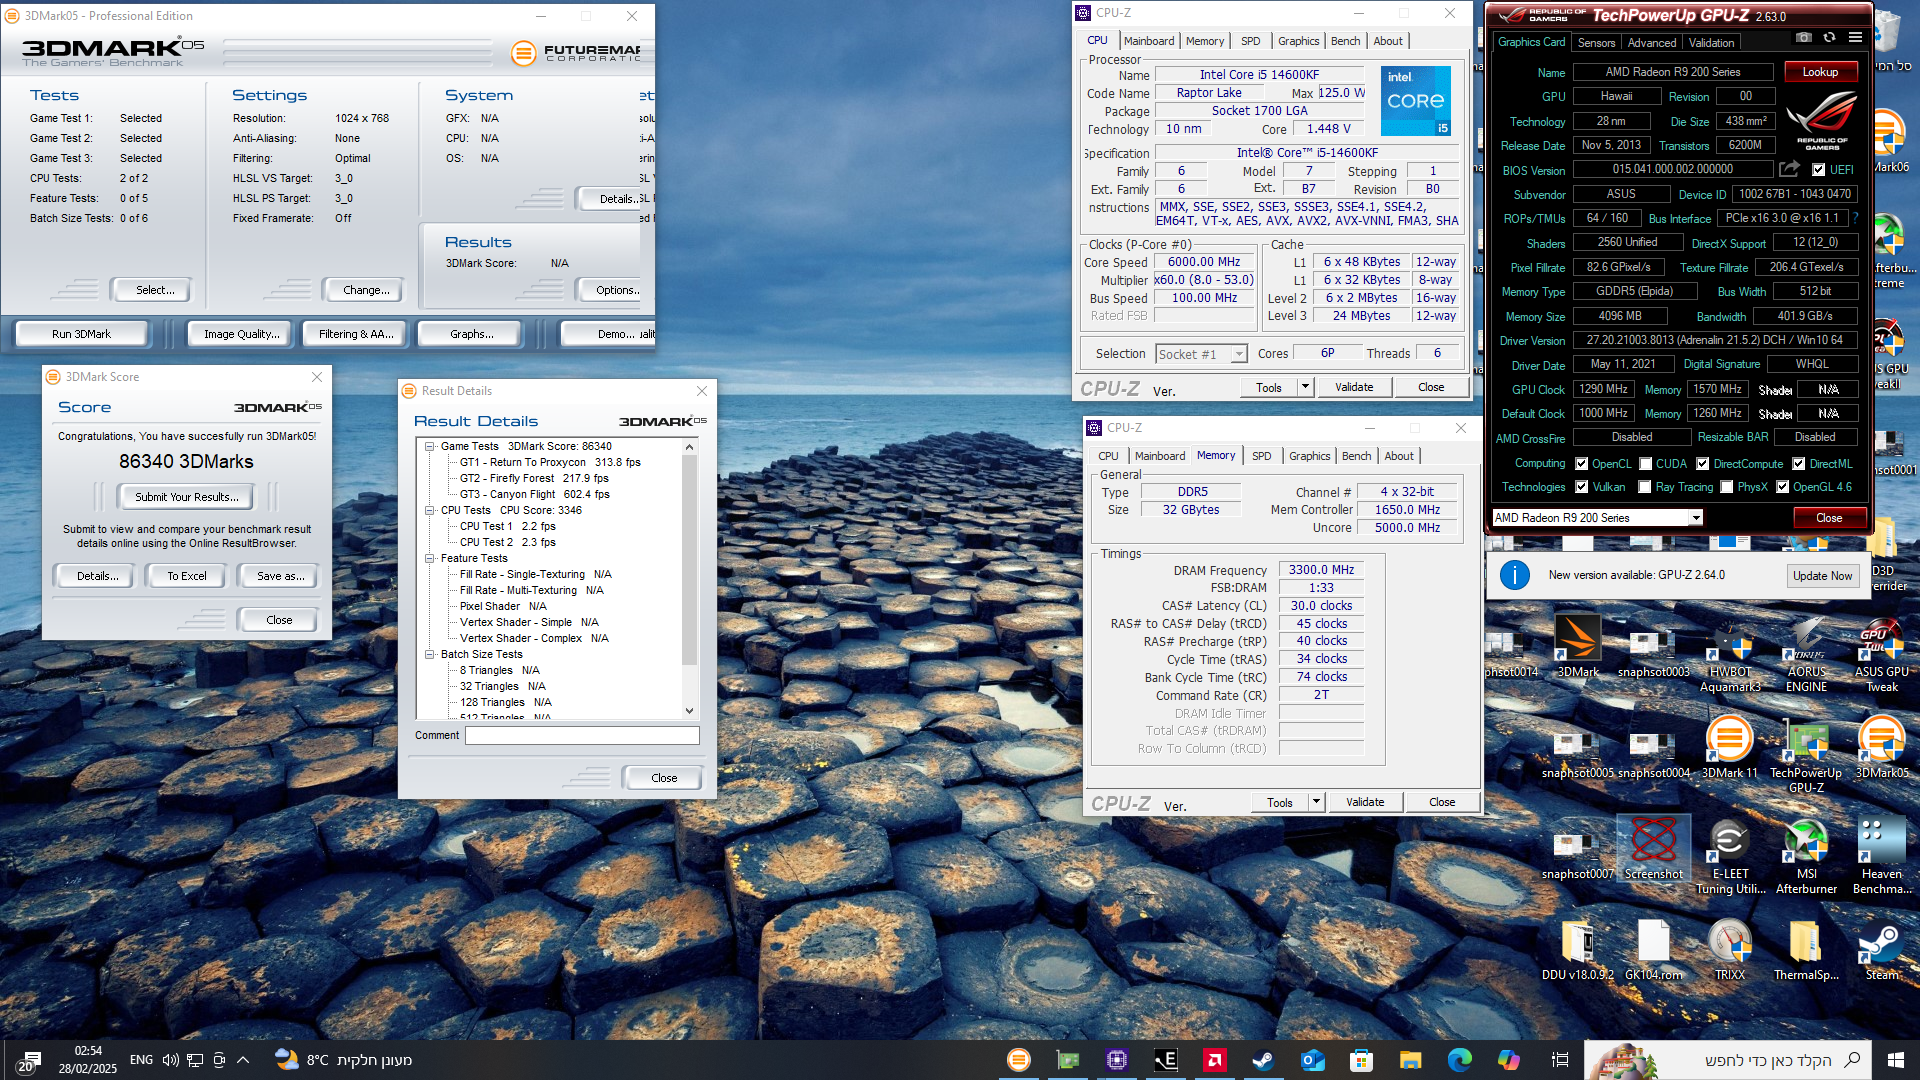This screenshot has height=1080, width=1920.
Task: Select the GK104.rom file on desktop
Action: pos(1654,950)
